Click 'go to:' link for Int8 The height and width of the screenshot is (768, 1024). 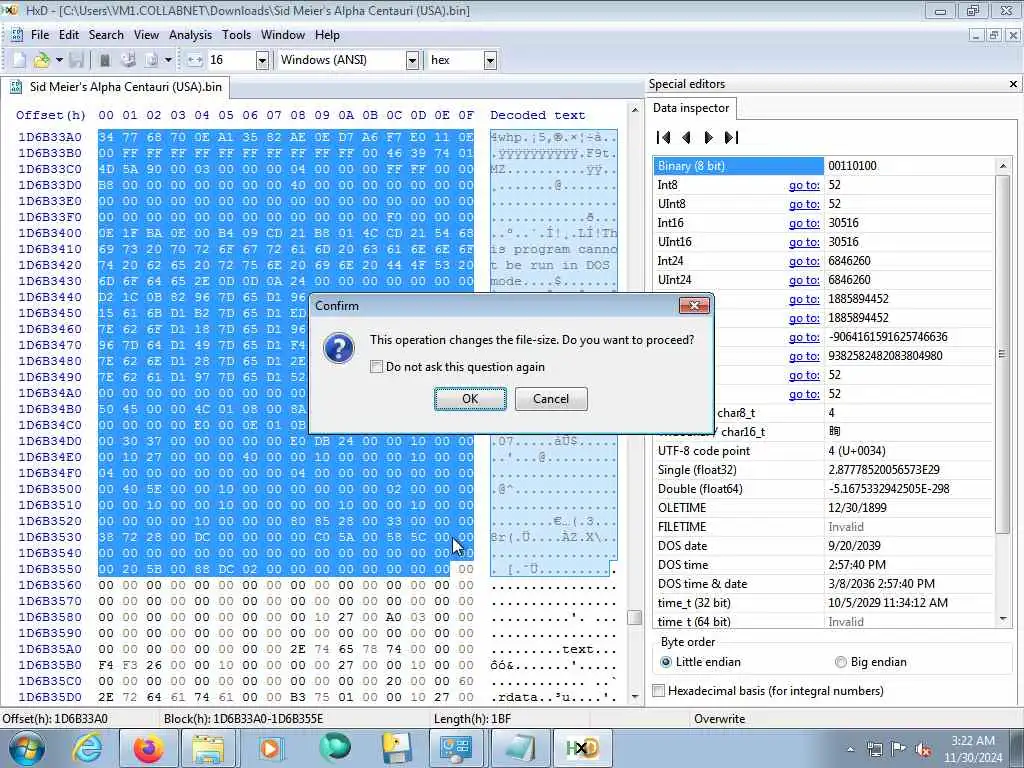[x=804, y=185]
